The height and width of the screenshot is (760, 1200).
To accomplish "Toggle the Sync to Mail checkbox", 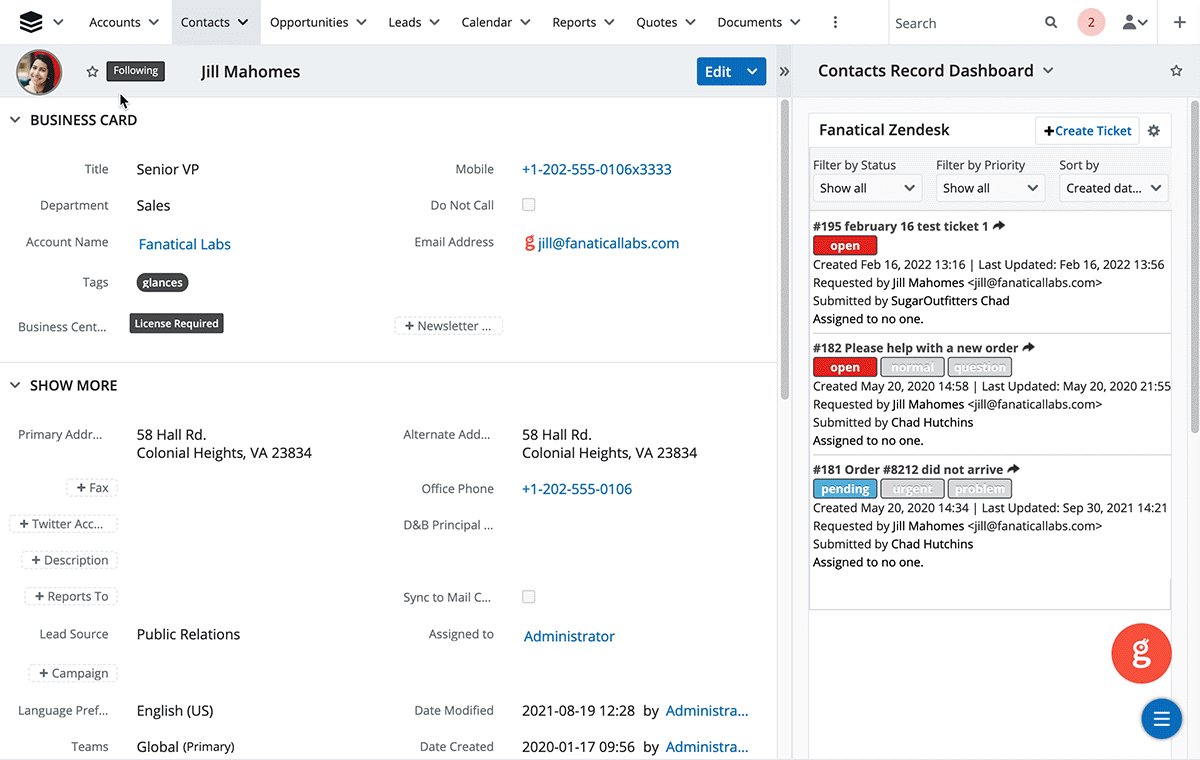I will [x=529, y=597].
